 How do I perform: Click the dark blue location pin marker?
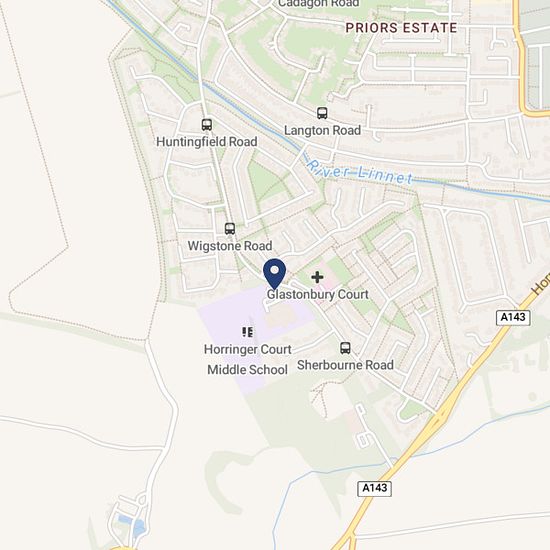click(275, 274)
